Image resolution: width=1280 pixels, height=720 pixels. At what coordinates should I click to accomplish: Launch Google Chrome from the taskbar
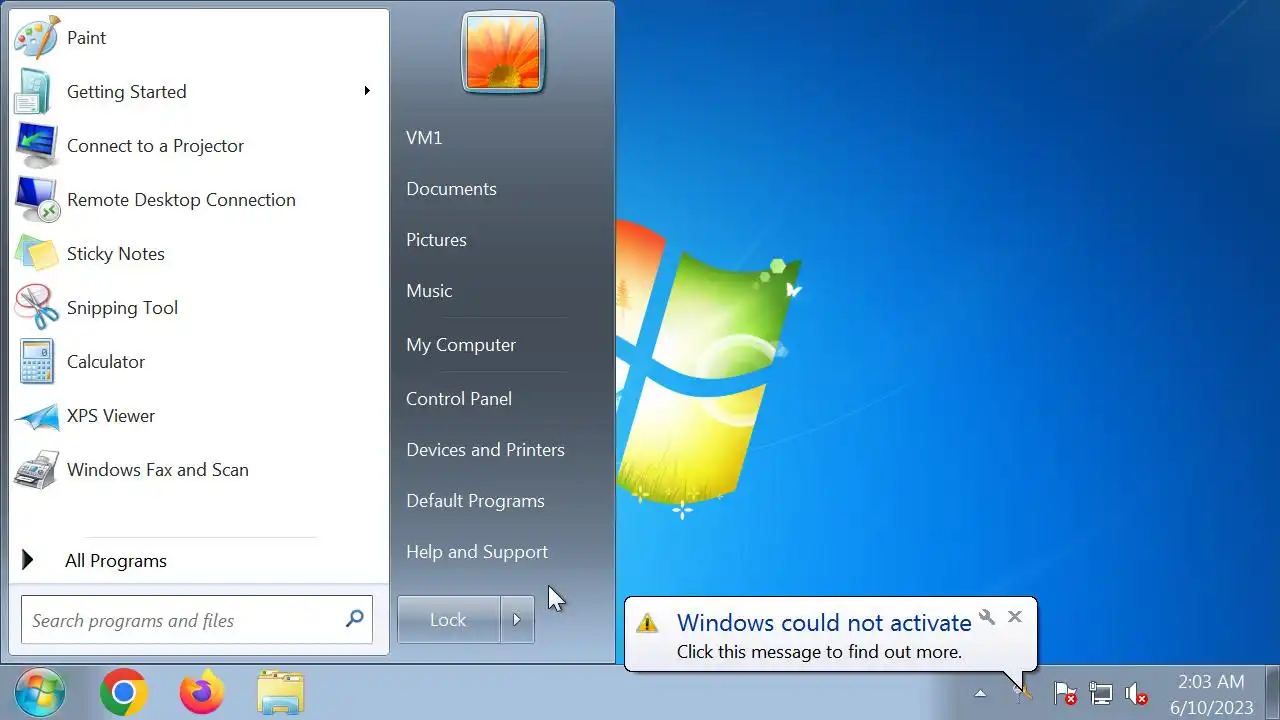[x=124, y=692]
